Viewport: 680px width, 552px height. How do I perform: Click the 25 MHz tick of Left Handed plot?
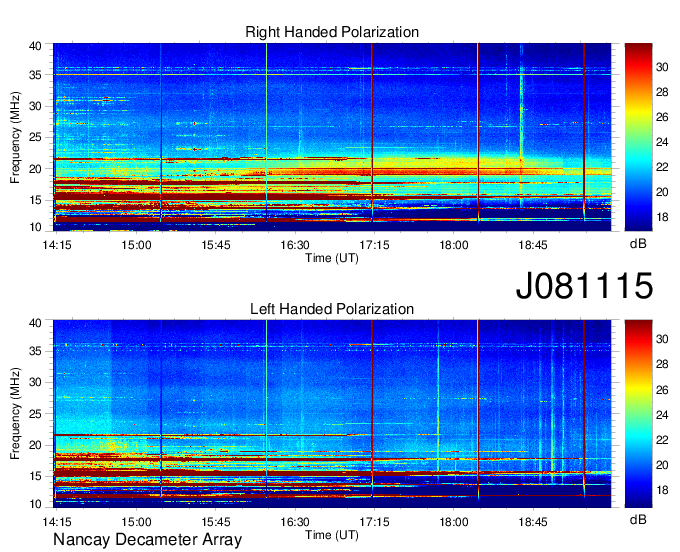[35, 414]
